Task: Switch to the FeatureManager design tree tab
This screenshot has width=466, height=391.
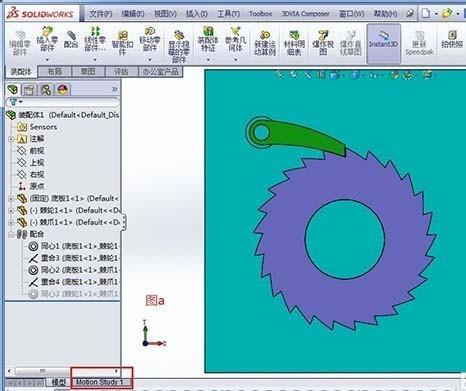Action: point(13,89)
